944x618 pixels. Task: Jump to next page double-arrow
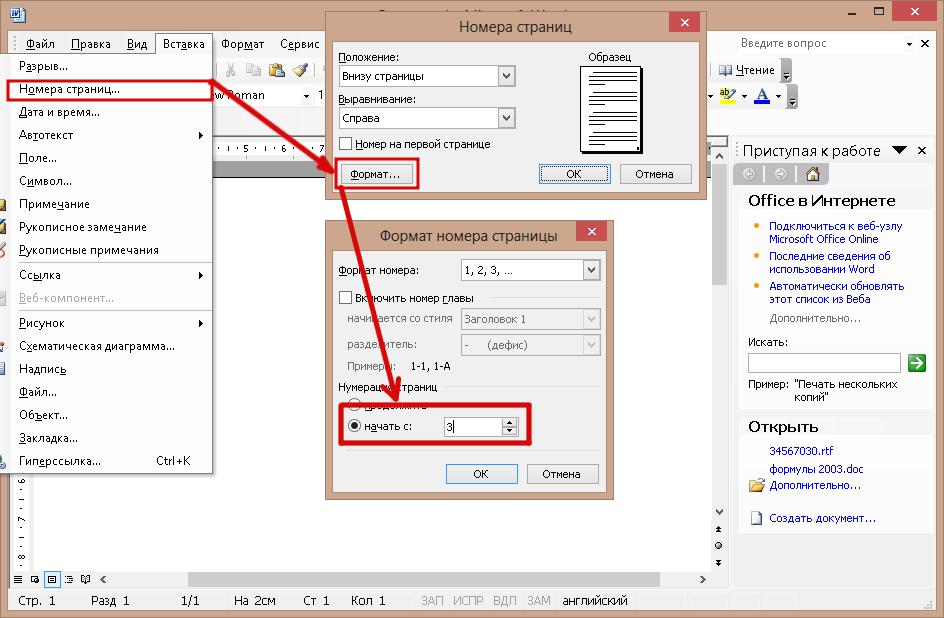tap(718, 563)
